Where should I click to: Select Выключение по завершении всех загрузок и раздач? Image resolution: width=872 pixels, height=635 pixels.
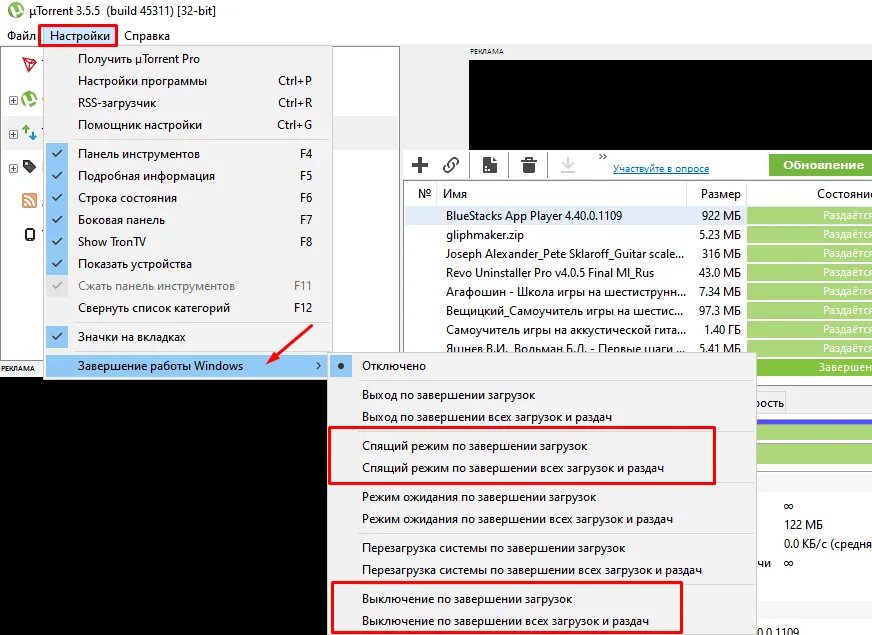coord(542,621)
